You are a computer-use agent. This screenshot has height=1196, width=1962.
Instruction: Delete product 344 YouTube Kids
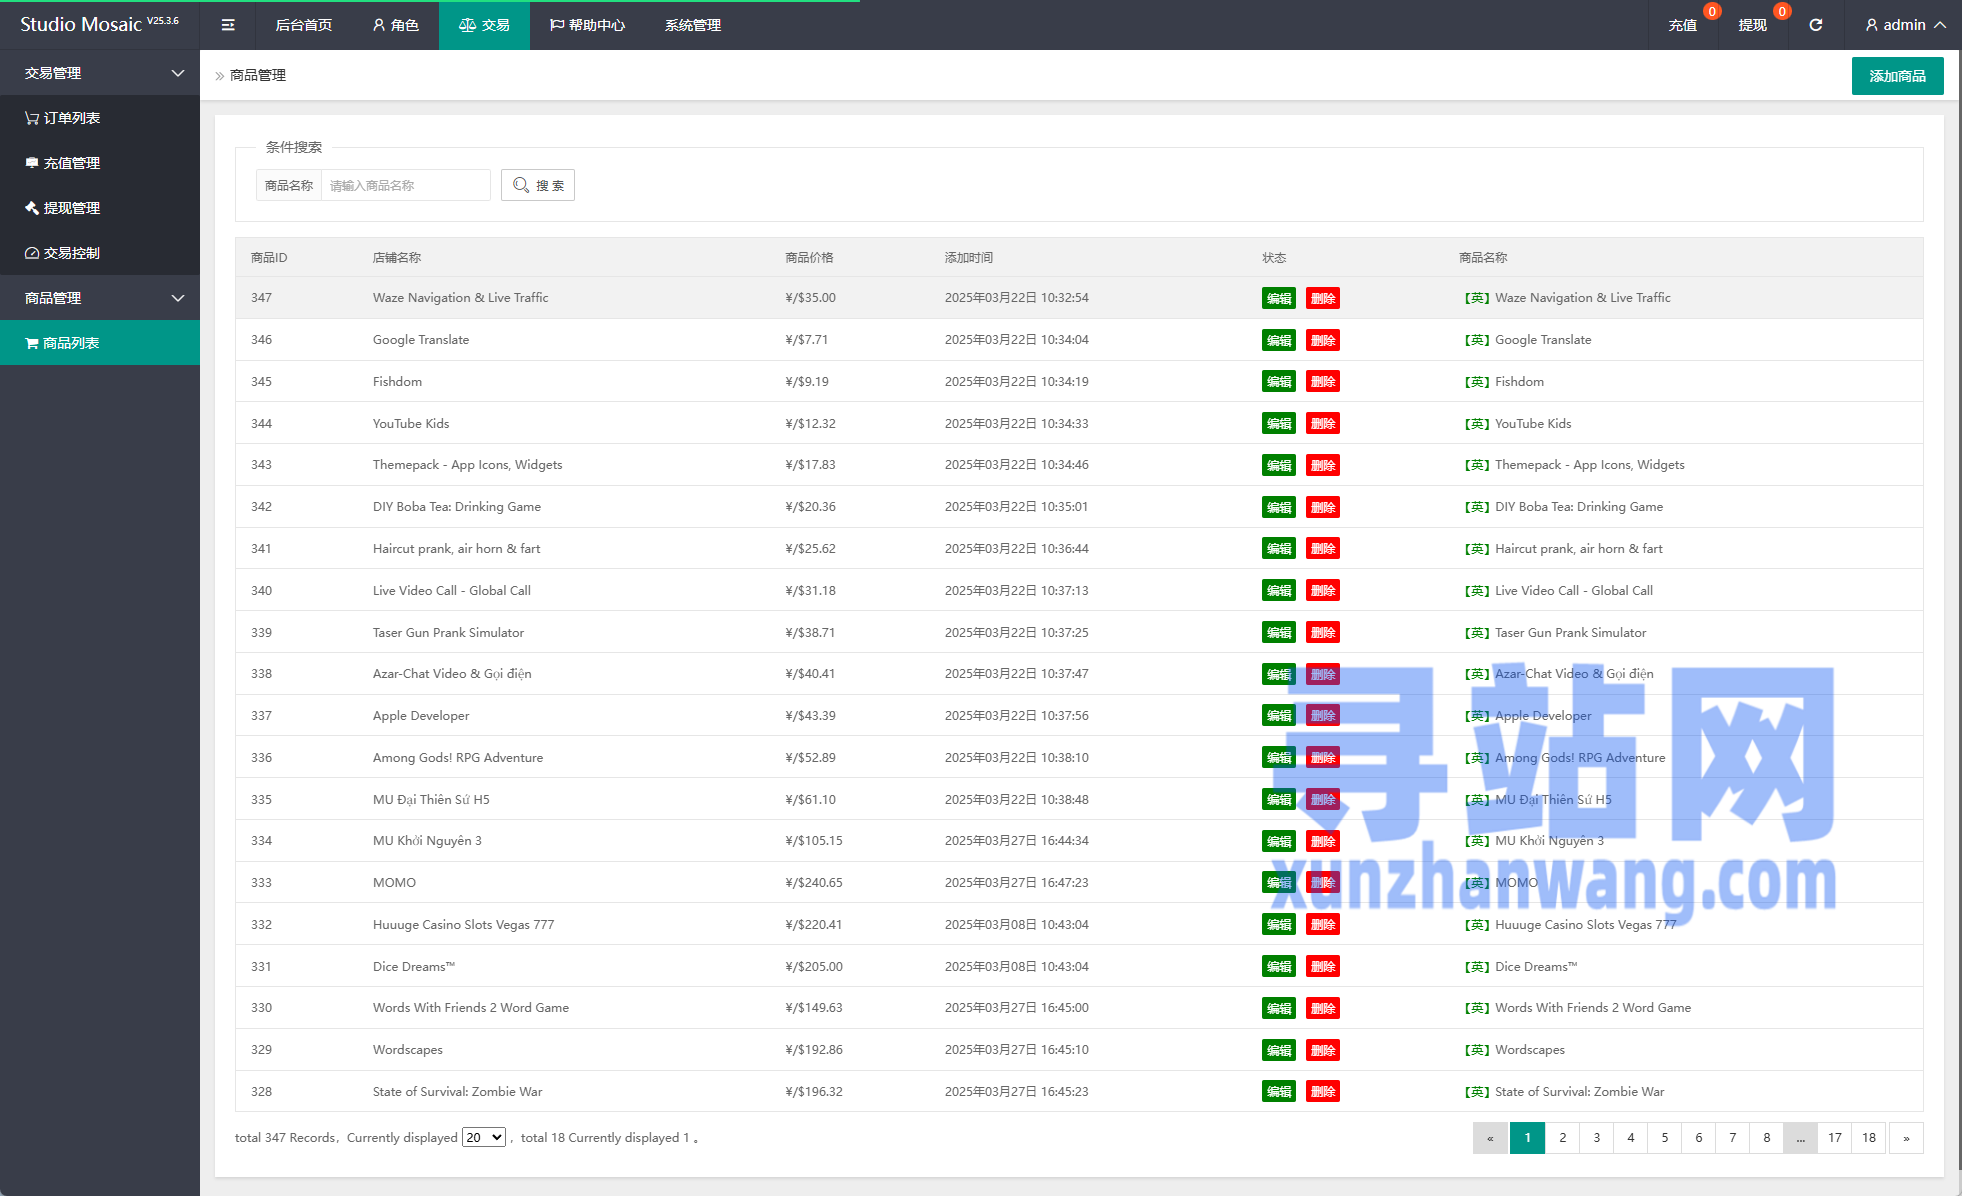[1323, 424]
